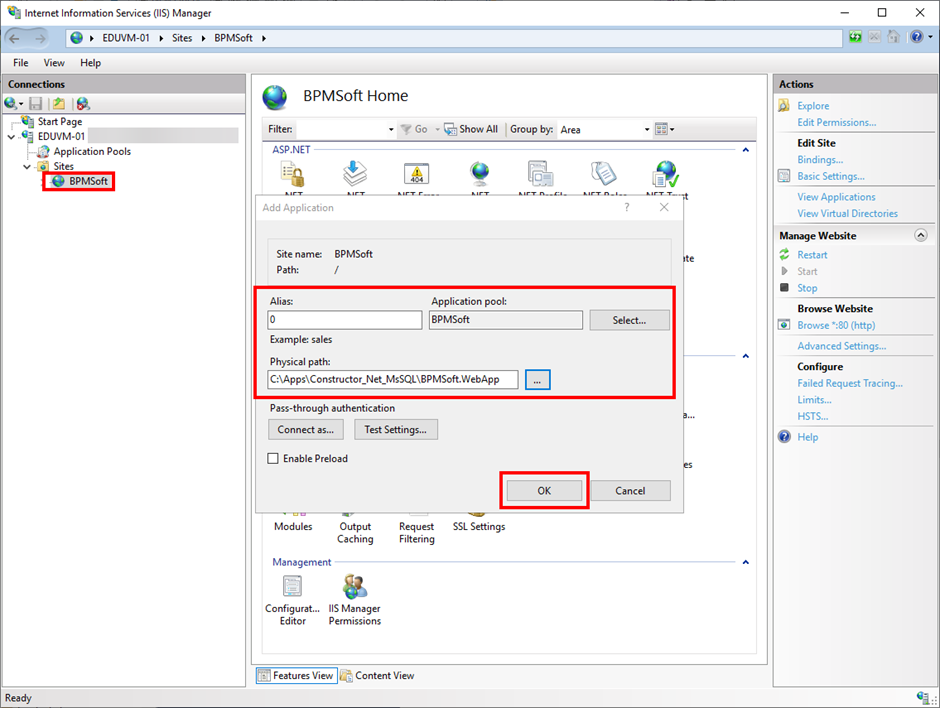Click the lock icon in ASP.NET section
Screen dimensions: 940x708
pos(293,174)
